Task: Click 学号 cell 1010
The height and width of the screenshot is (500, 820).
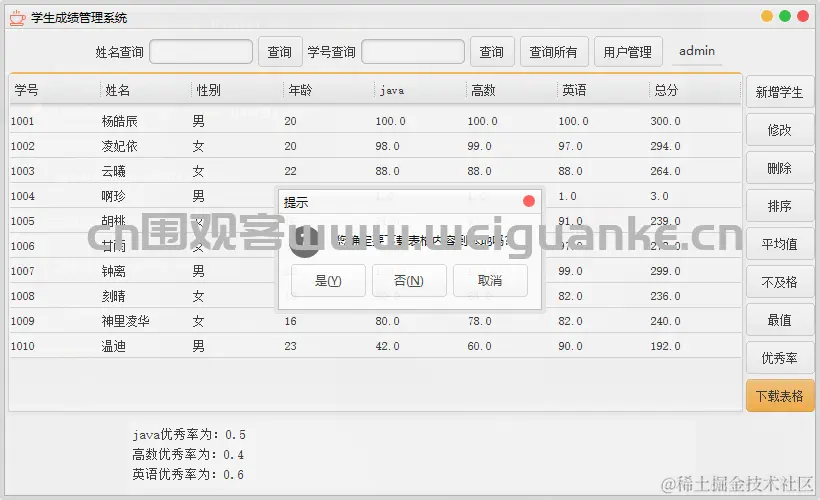Action: (x=22, y=346)
